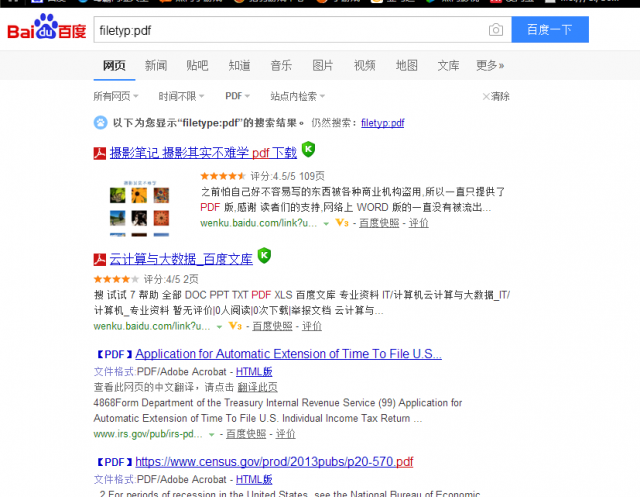Click 翻译此页 translate link
Screen dimensions: 640x497
coord(258,387)
